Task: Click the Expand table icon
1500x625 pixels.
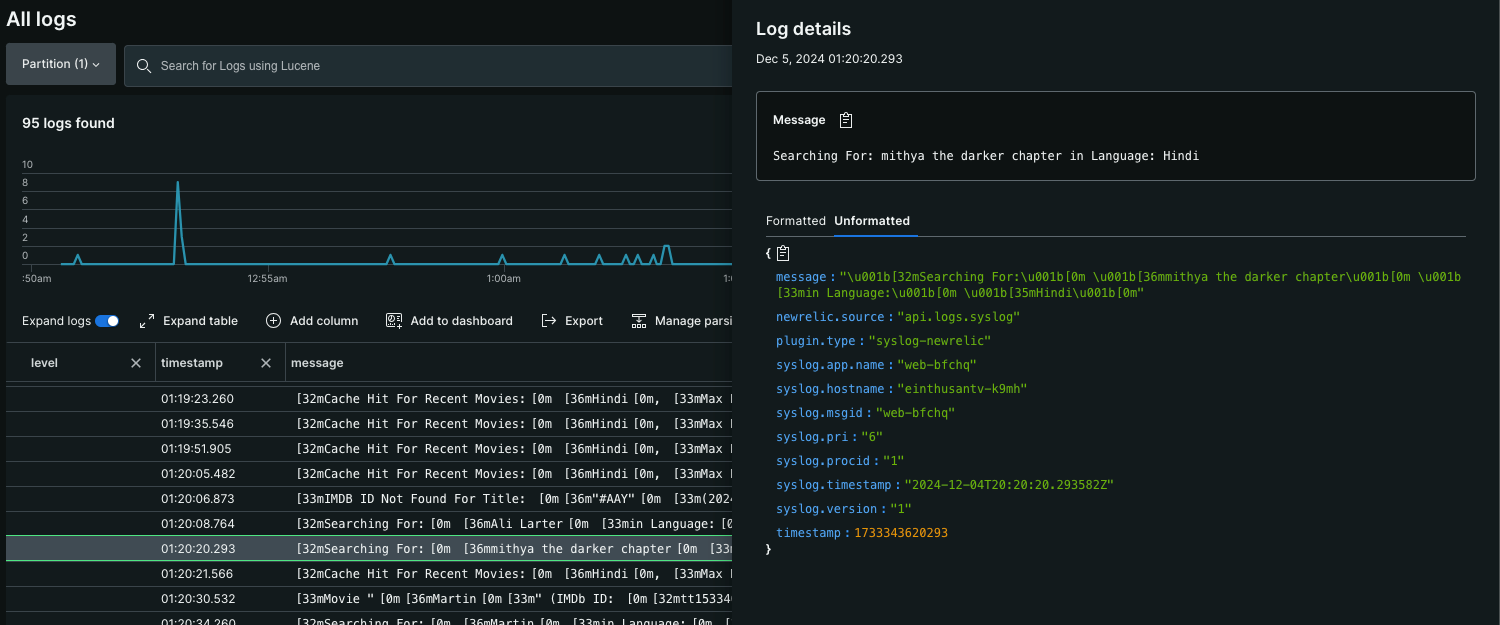Action: [147, 321]
